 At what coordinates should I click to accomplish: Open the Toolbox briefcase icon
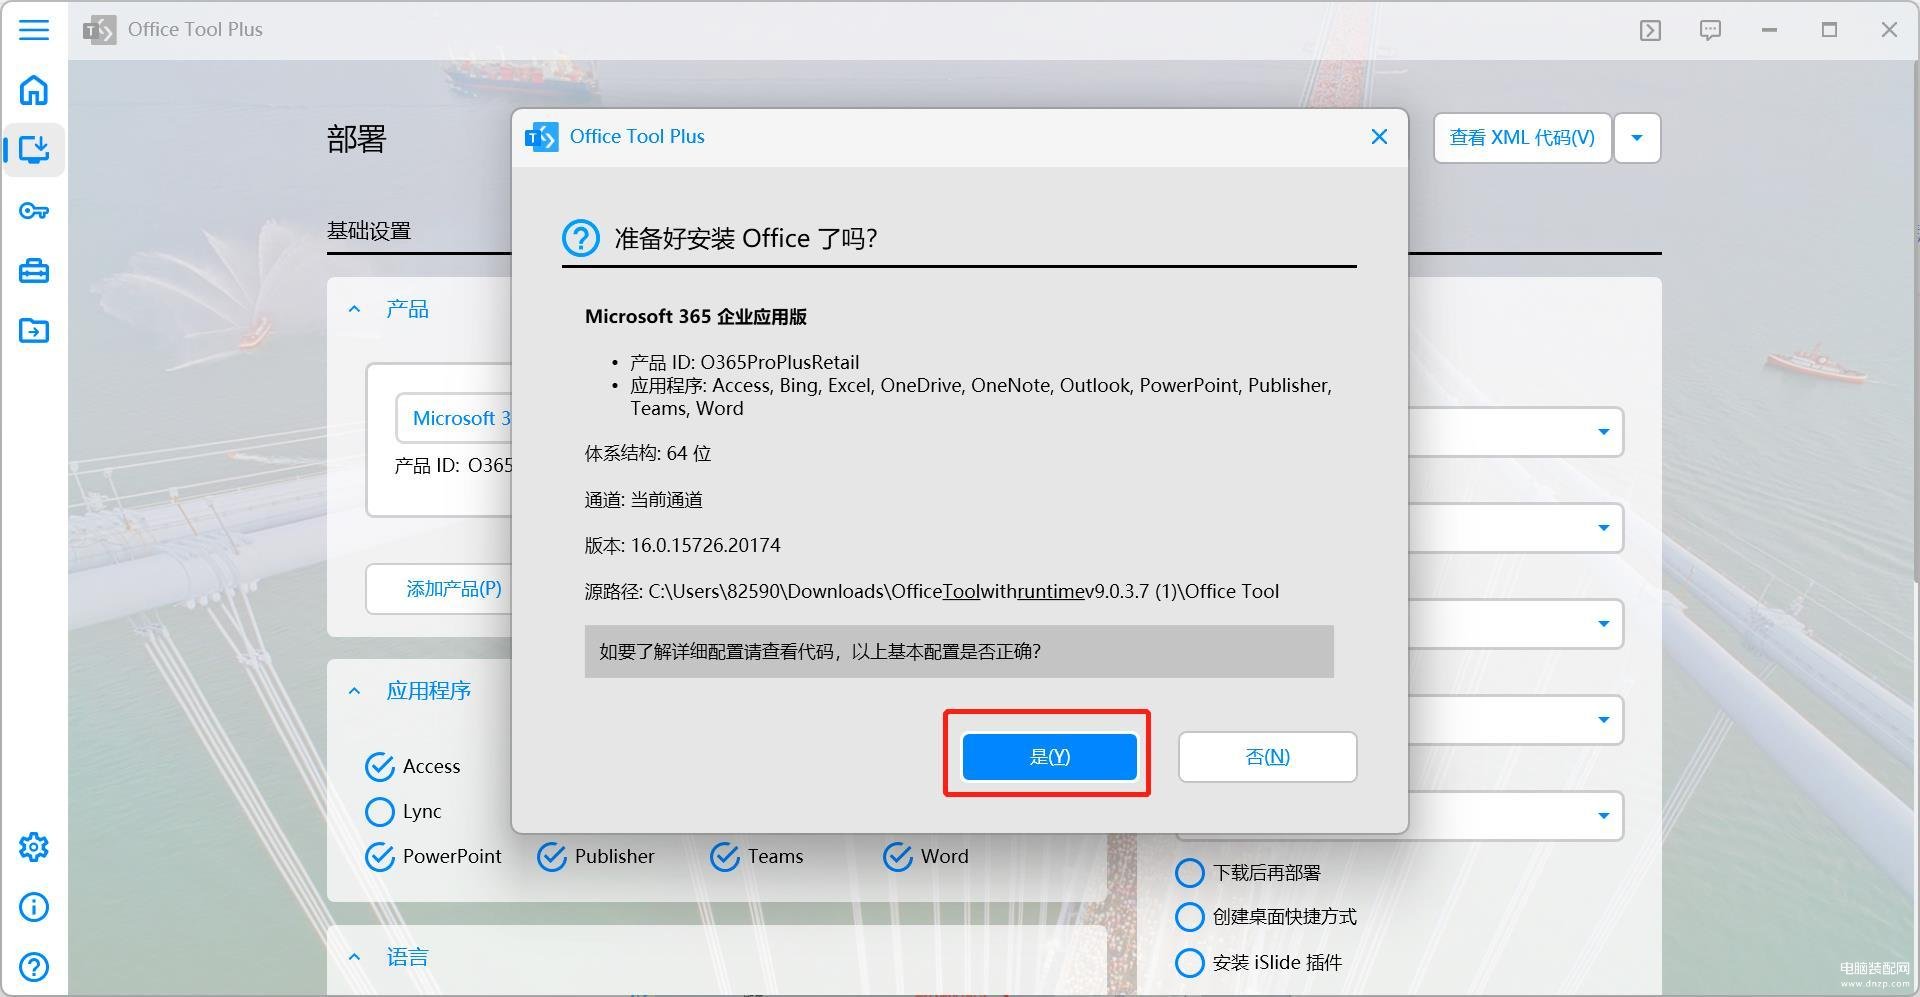tap(34, 271)
